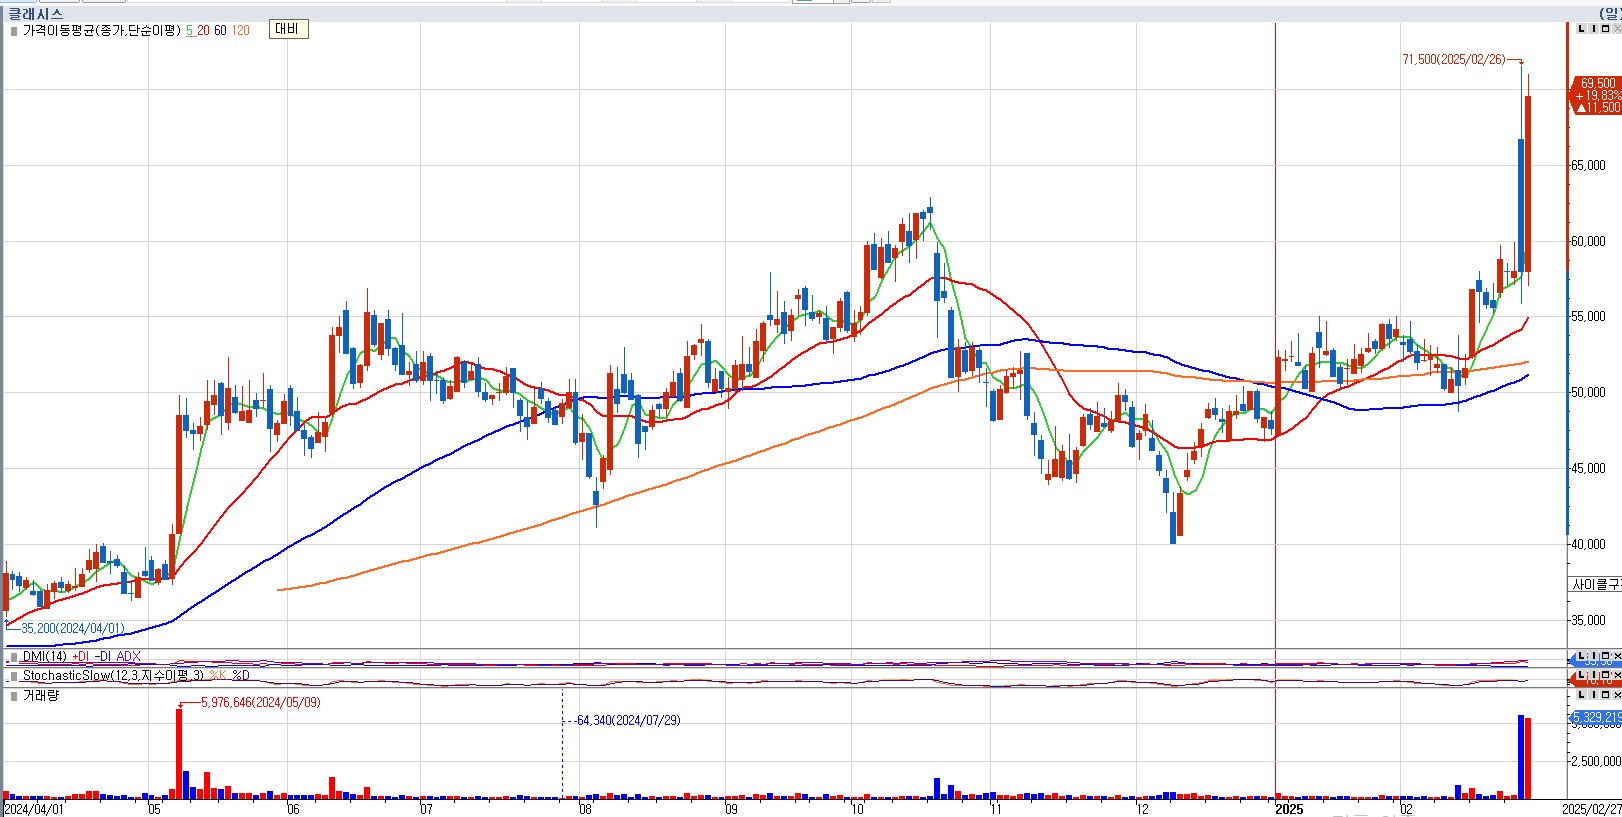This screenshot has height=817, width=1622.
Task: Click the 대비 button
Action: (x=287, y=29)
